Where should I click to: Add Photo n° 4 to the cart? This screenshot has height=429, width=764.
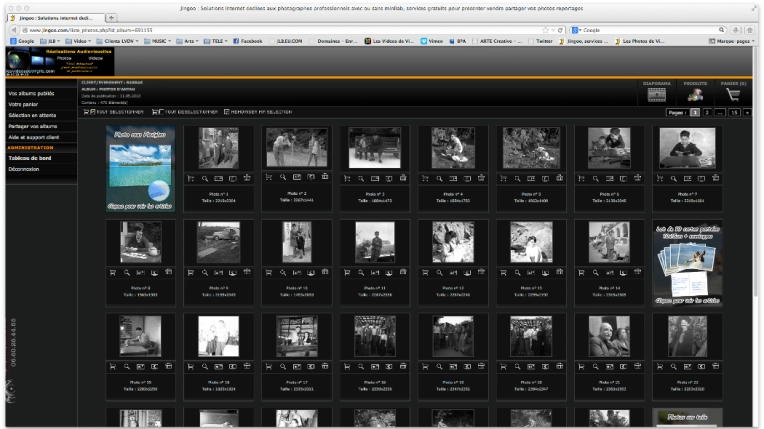coord(425,179)
